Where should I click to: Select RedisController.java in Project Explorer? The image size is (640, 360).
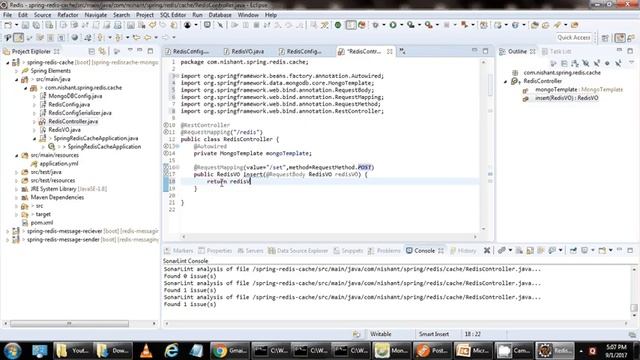[x=73, y=121]
